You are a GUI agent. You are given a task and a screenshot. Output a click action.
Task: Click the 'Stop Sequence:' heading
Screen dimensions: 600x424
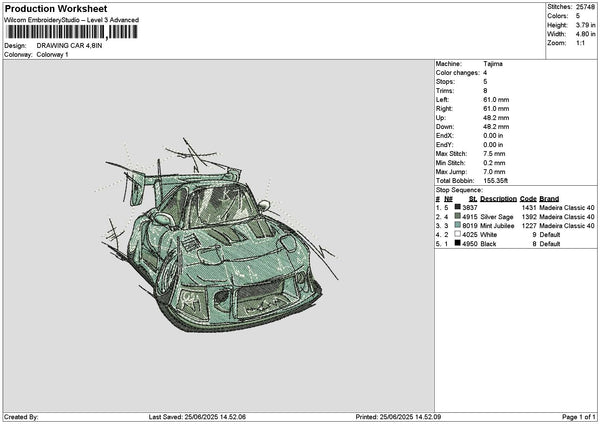click(459, 190)
